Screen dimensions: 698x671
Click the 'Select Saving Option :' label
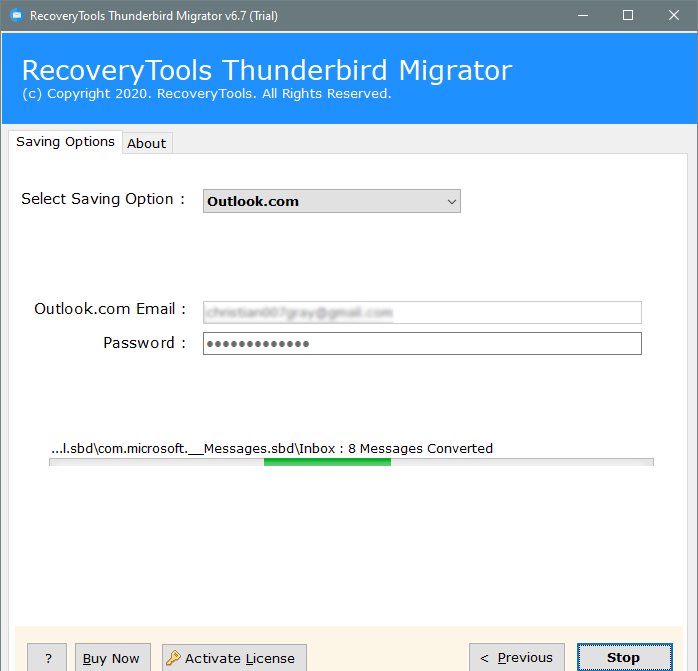tap(103, 199)
